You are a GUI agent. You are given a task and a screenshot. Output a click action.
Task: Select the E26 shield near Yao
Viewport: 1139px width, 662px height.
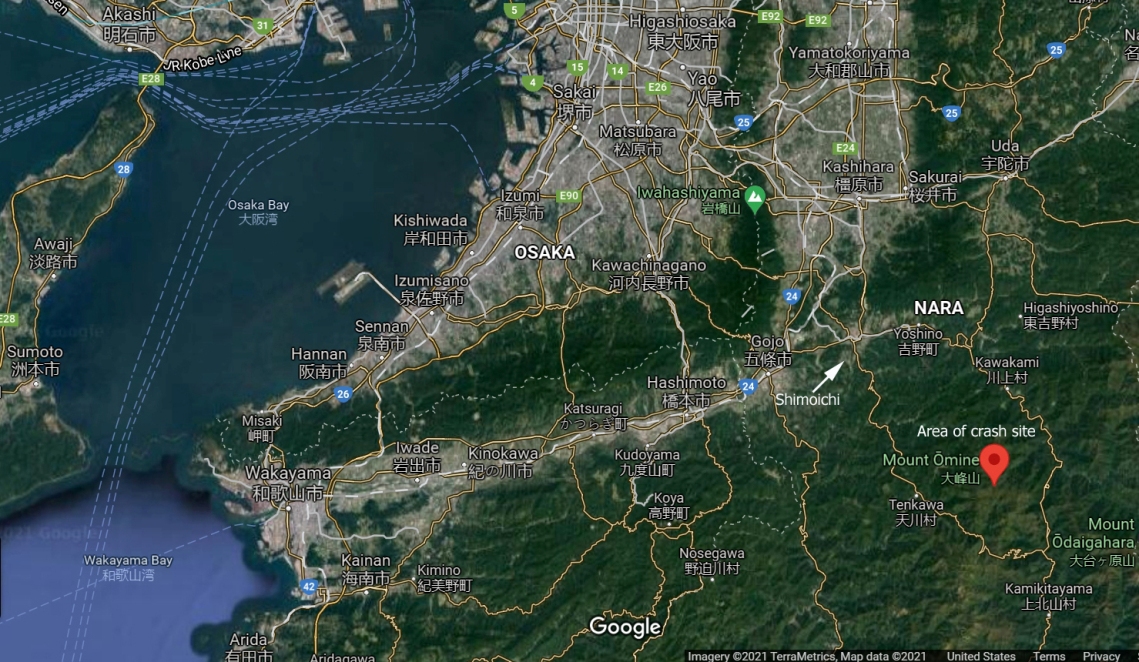(x=657, y=87)
